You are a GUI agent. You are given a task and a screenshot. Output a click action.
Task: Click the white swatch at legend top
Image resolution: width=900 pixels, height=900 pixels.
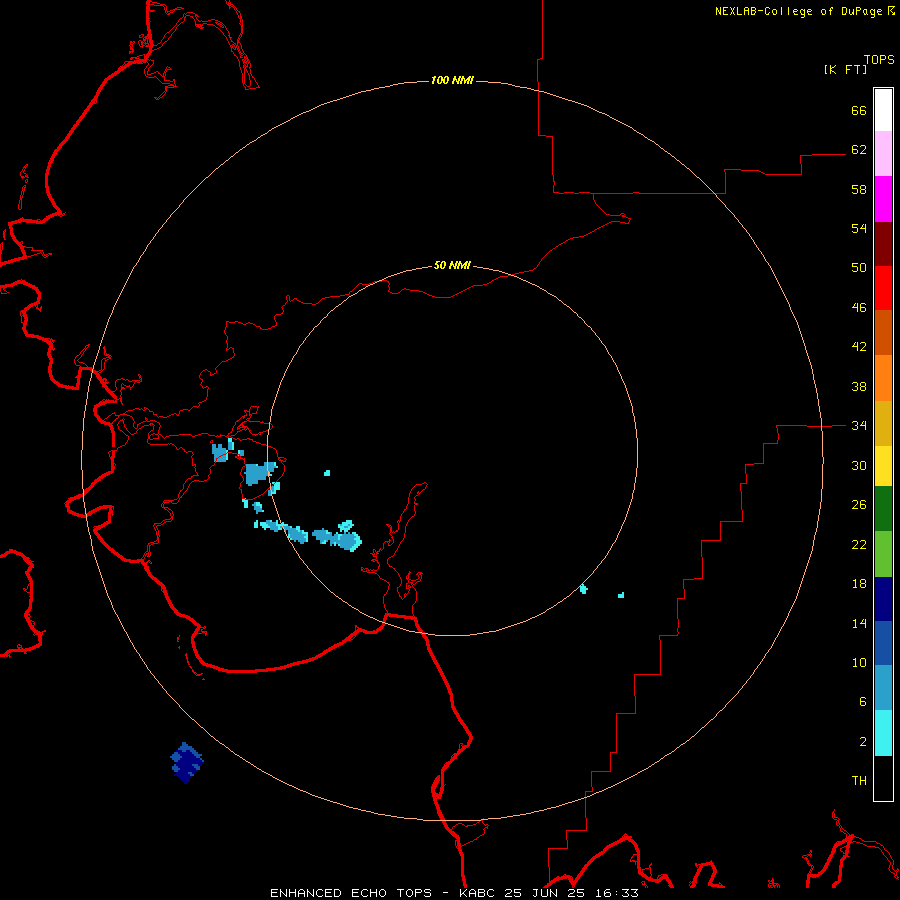coord(883,110)
